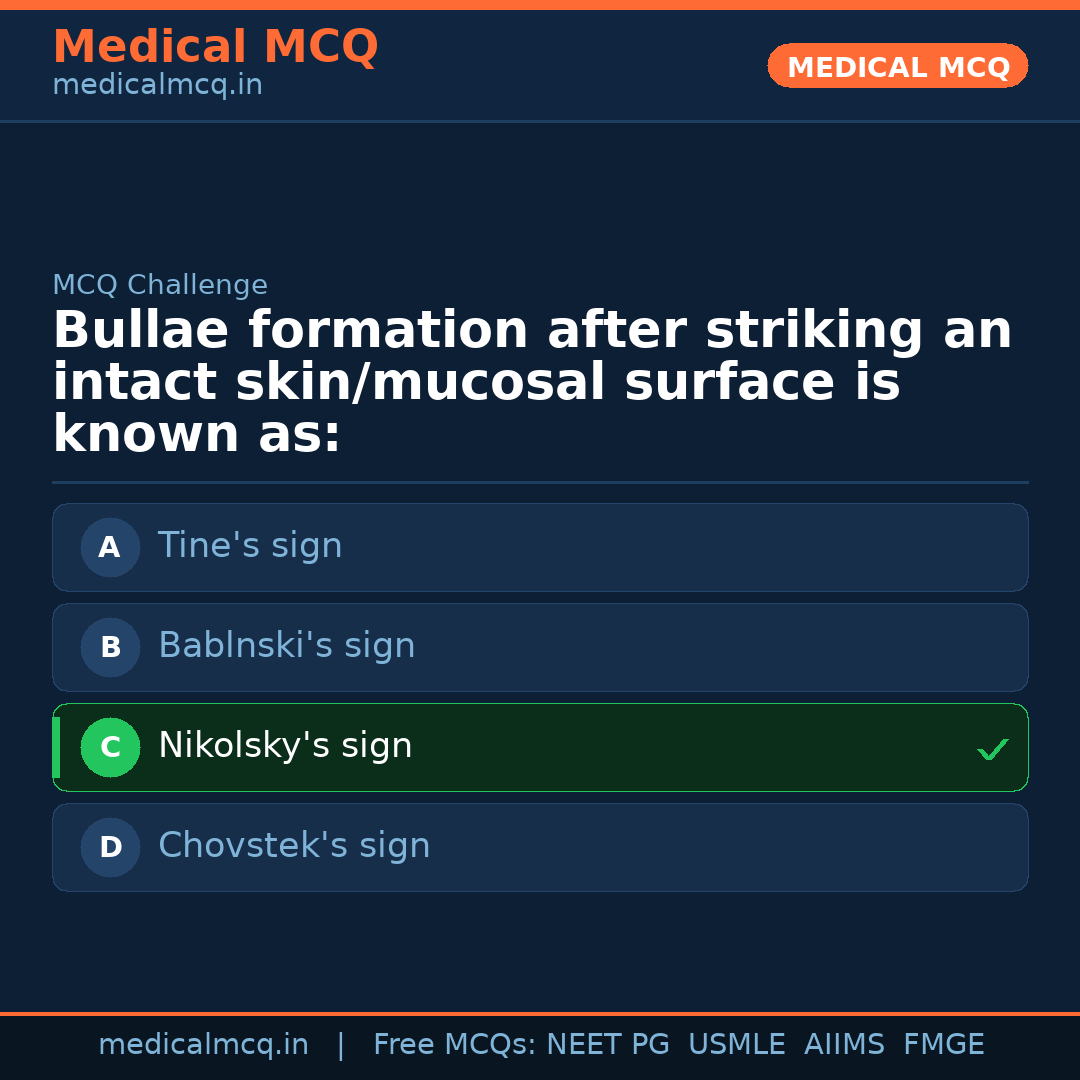Click the green C option circle
The image size is (1080, 1080).
110,747
